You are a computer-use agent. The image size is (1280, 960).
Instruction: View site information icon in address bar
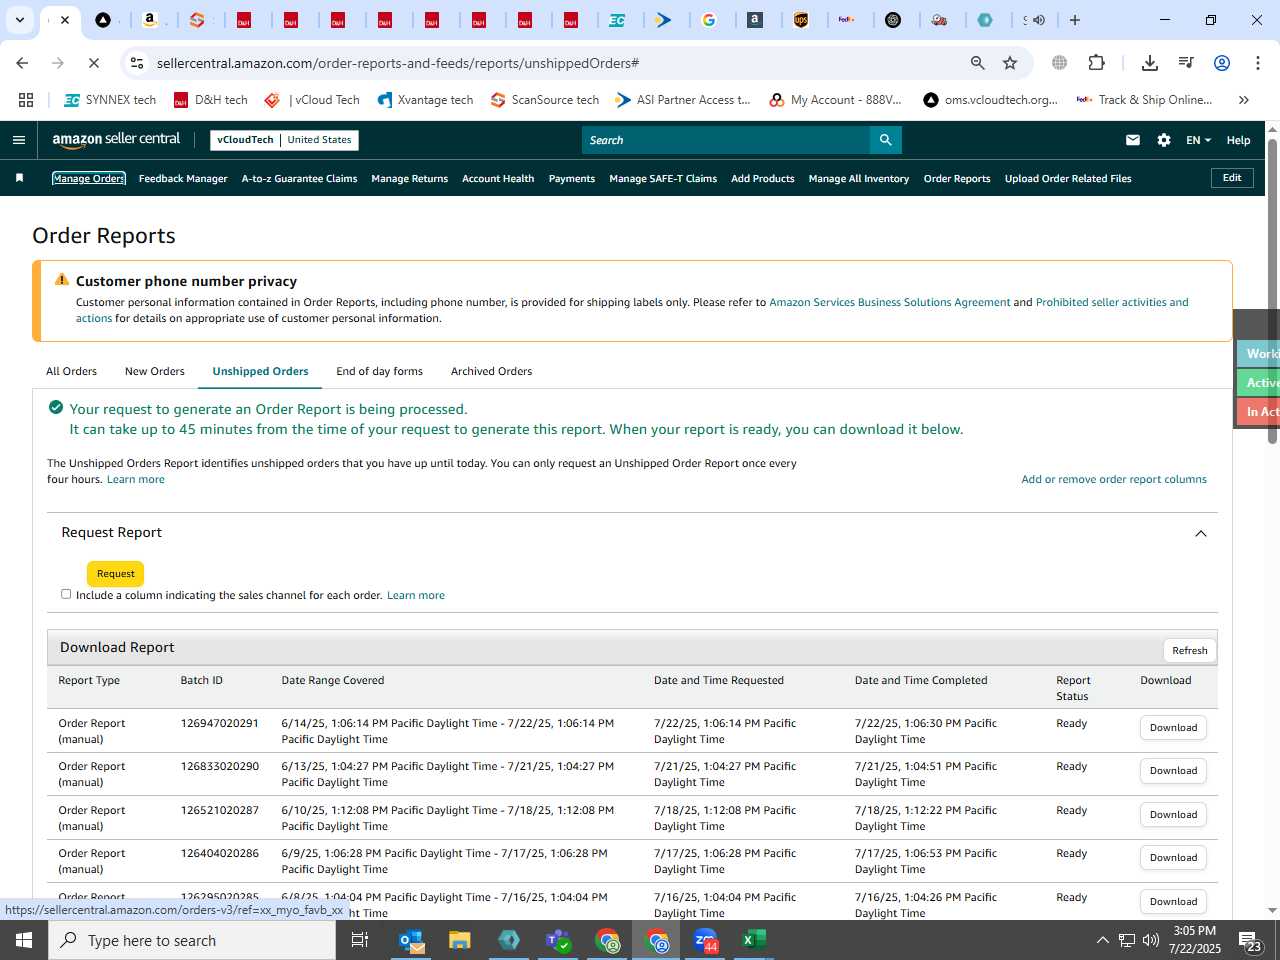coord(137,63)
